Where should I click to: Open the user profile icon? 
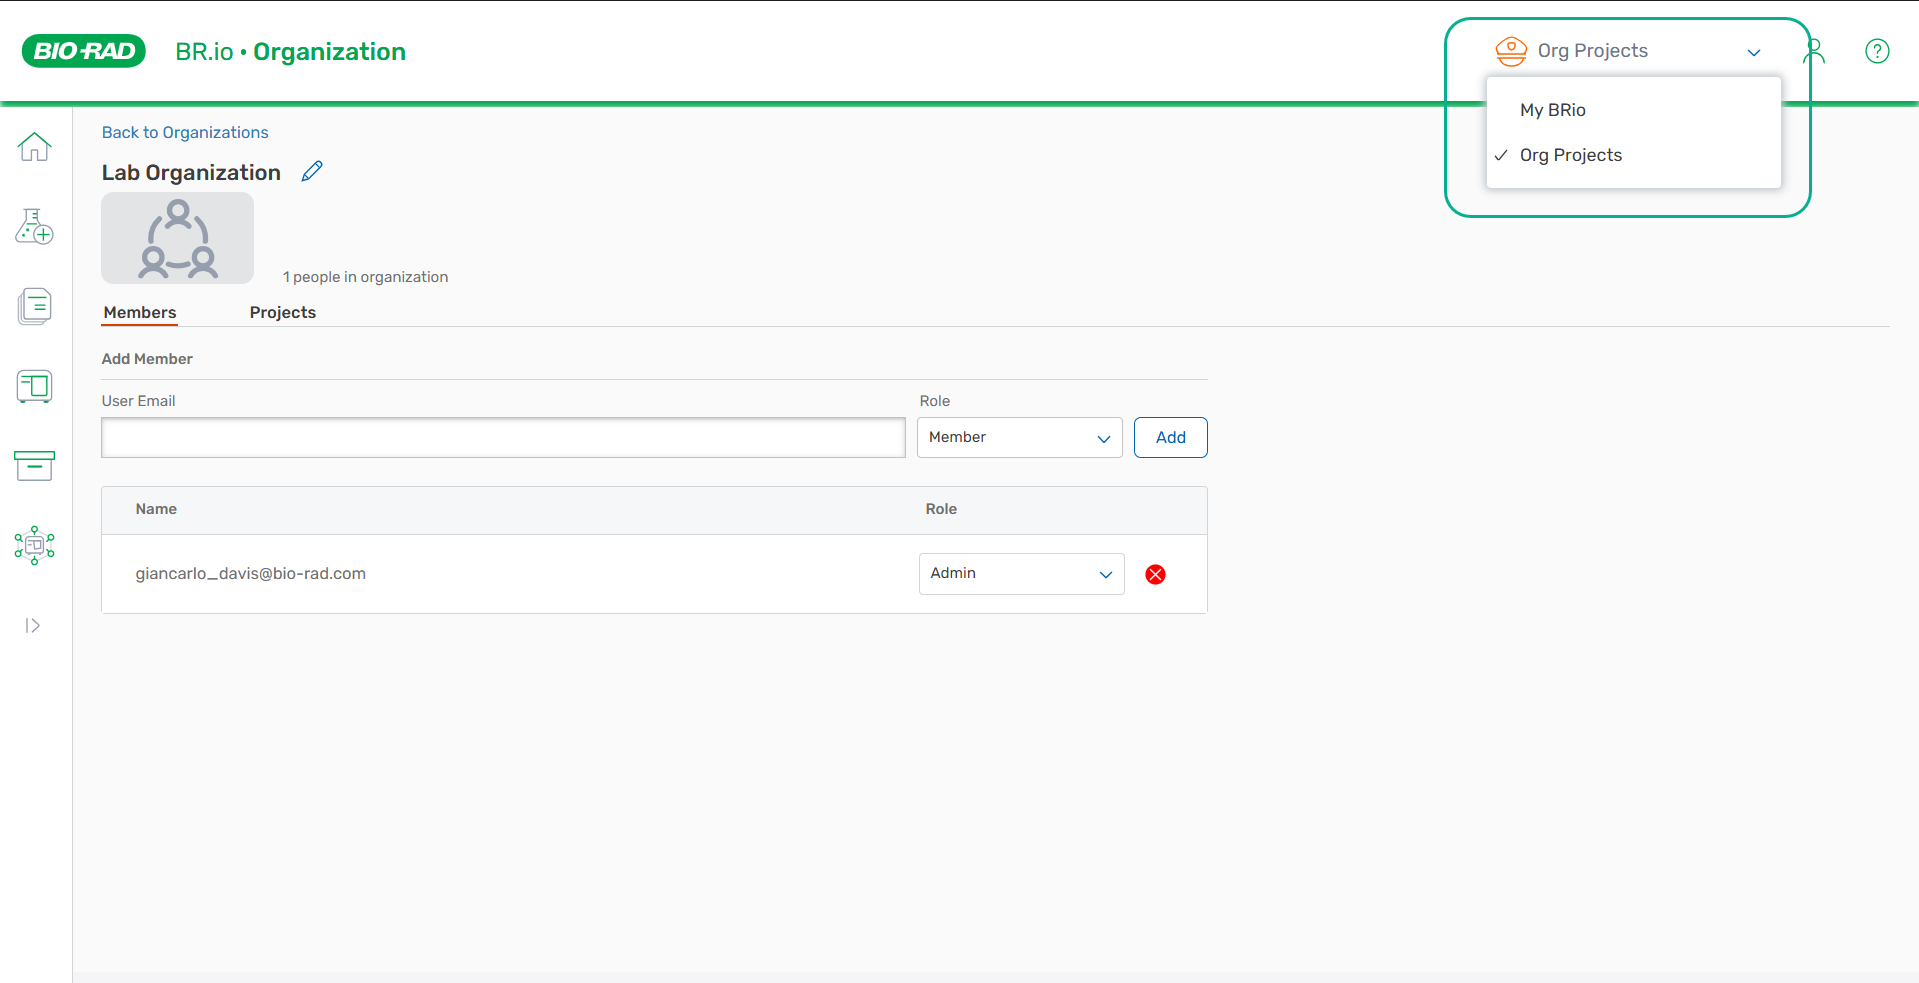[1813, 51]
